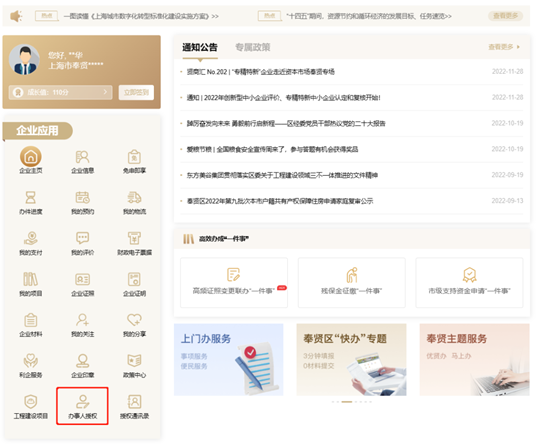Open the 企业主页 home icon
The height and width of the screenshot is (445, 554).
pos(31,157)
